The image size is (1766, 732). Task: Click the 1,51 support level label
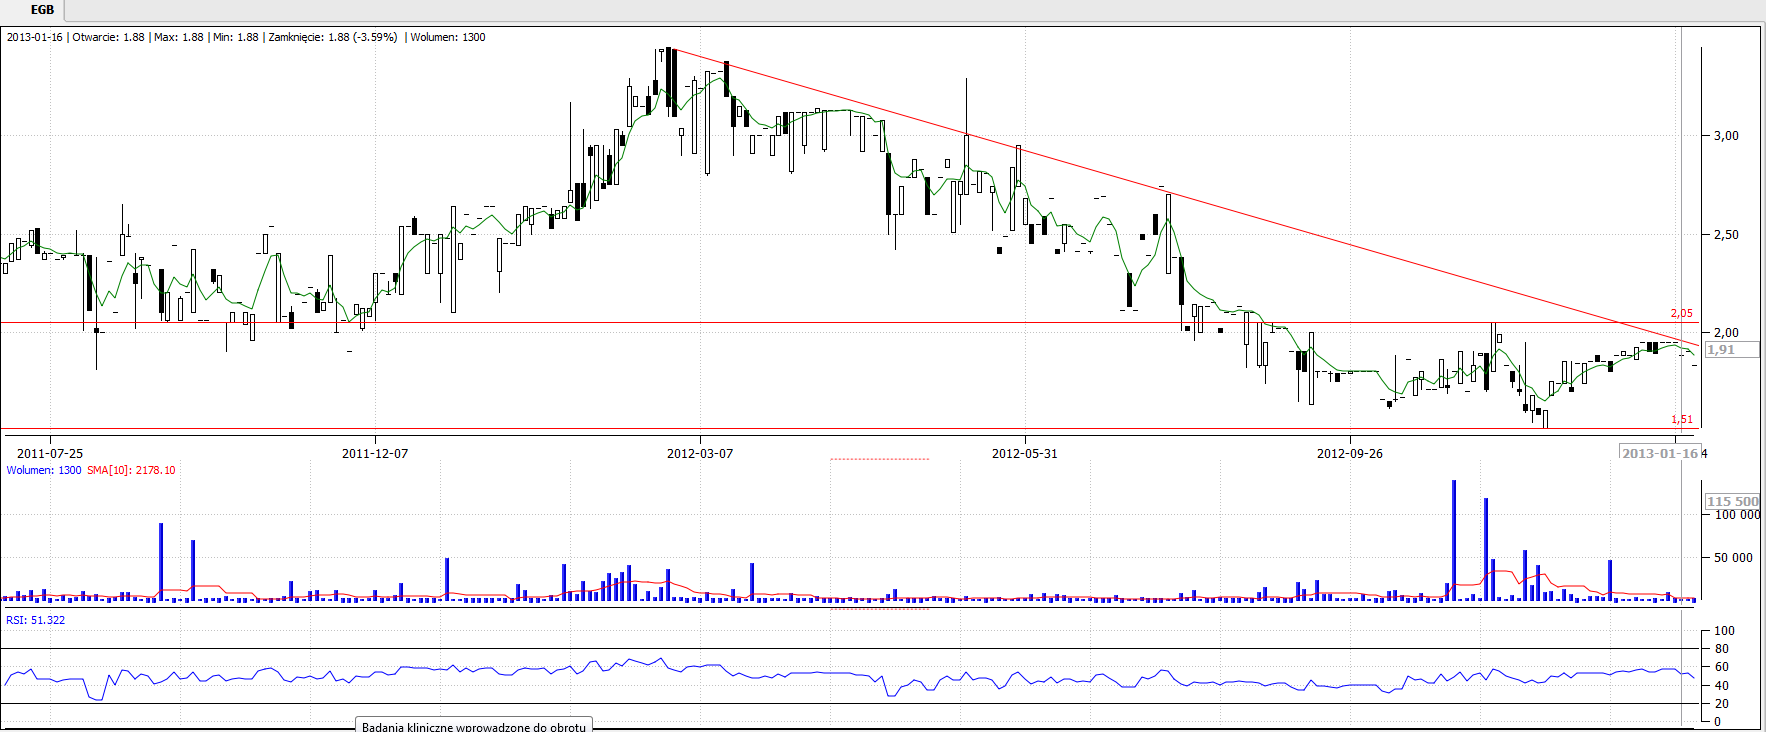click(x=1681, y=420)
